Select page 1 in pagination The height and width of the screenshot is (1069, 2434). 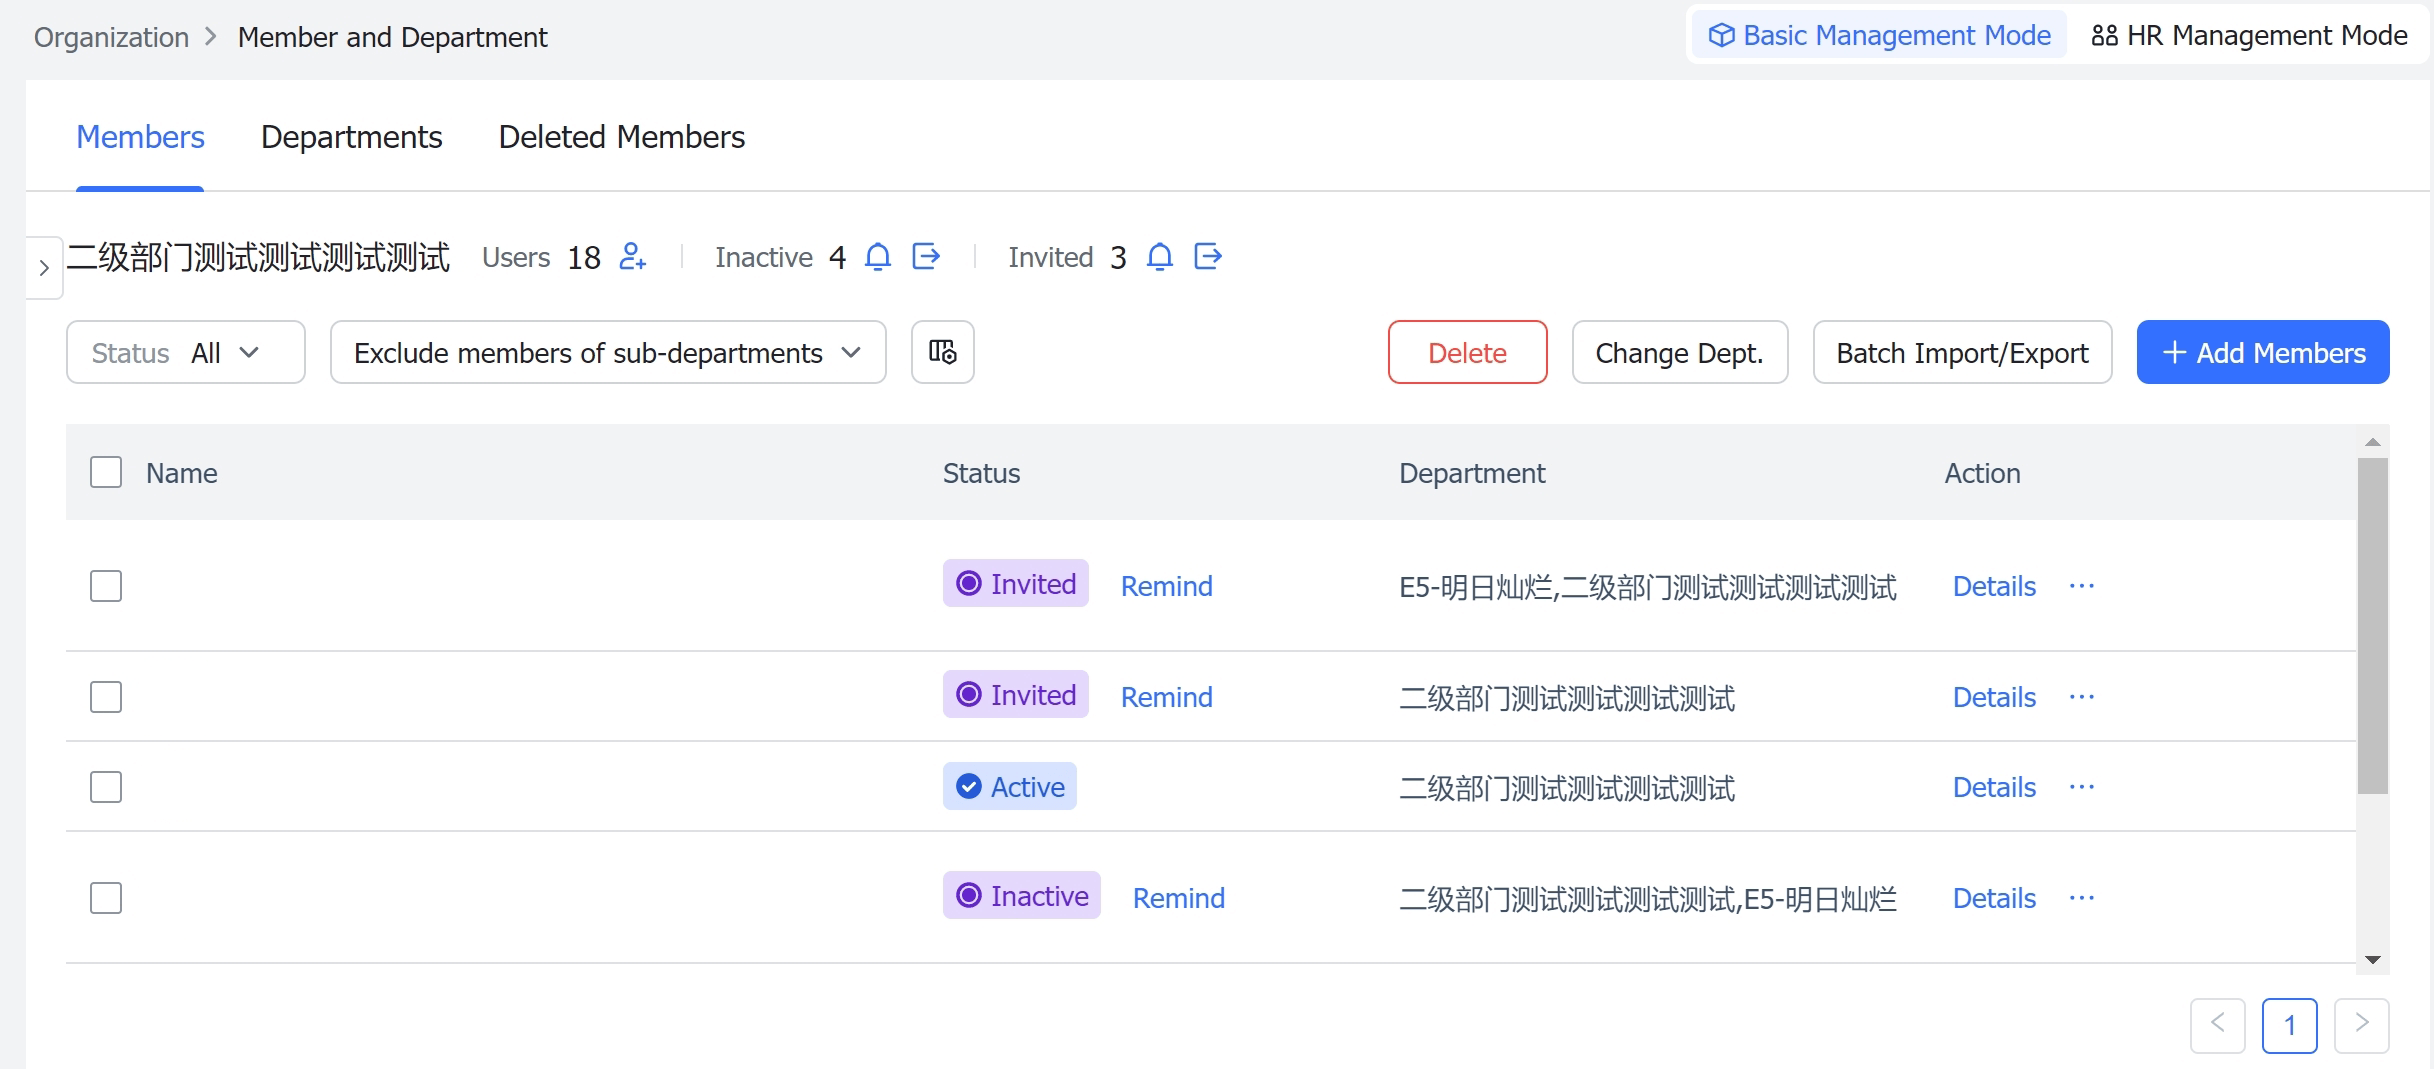tap(2290, 1025)
